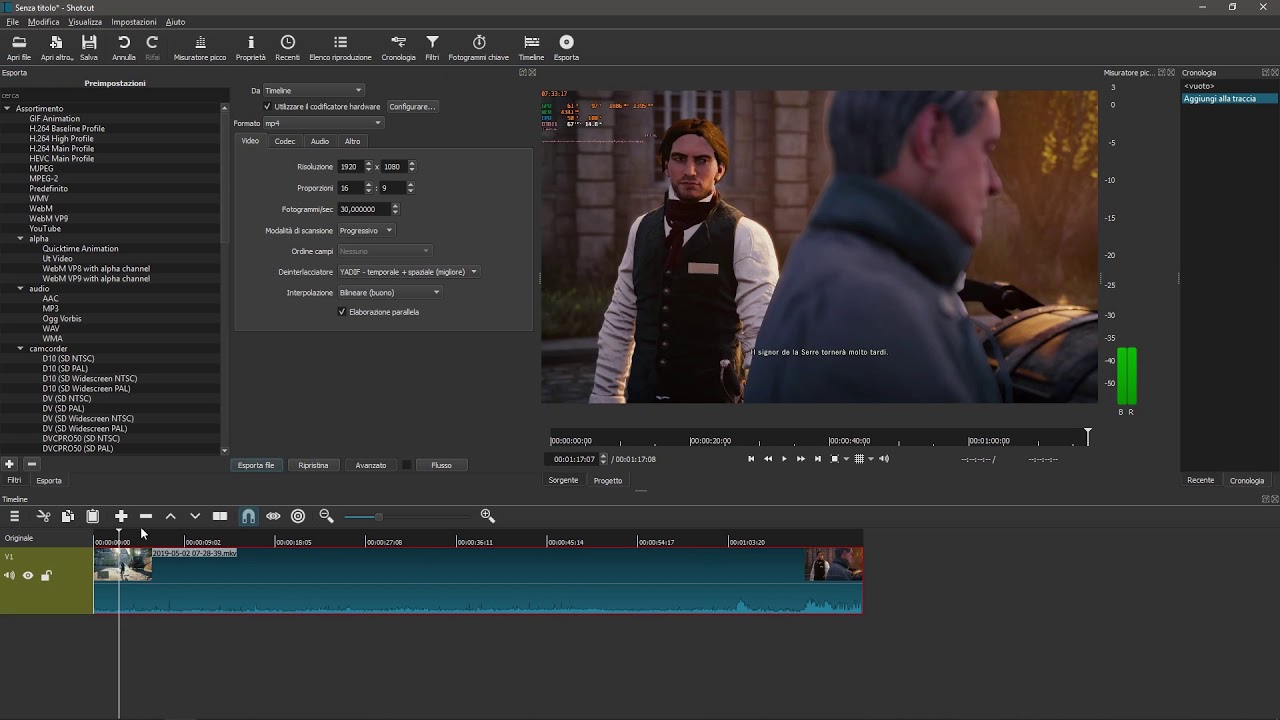
Task: Open Modalità di scansione Progressivo dropdown
Action: pos(366,231)
